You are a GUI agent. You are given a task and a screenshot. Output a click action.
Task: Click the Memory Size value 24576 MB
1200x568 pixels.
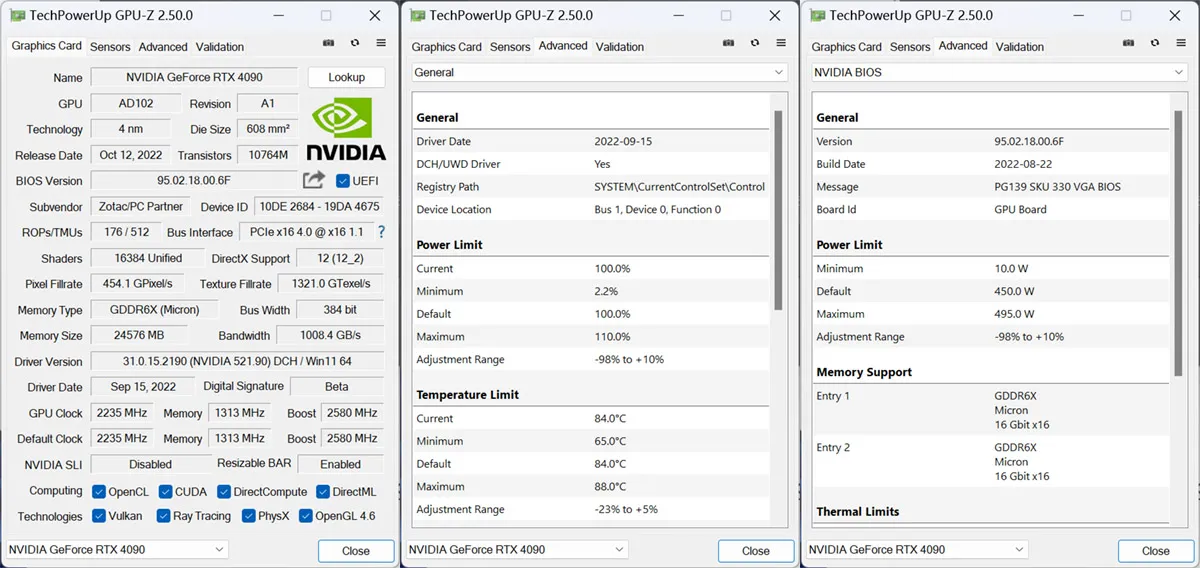click(140, 336)
